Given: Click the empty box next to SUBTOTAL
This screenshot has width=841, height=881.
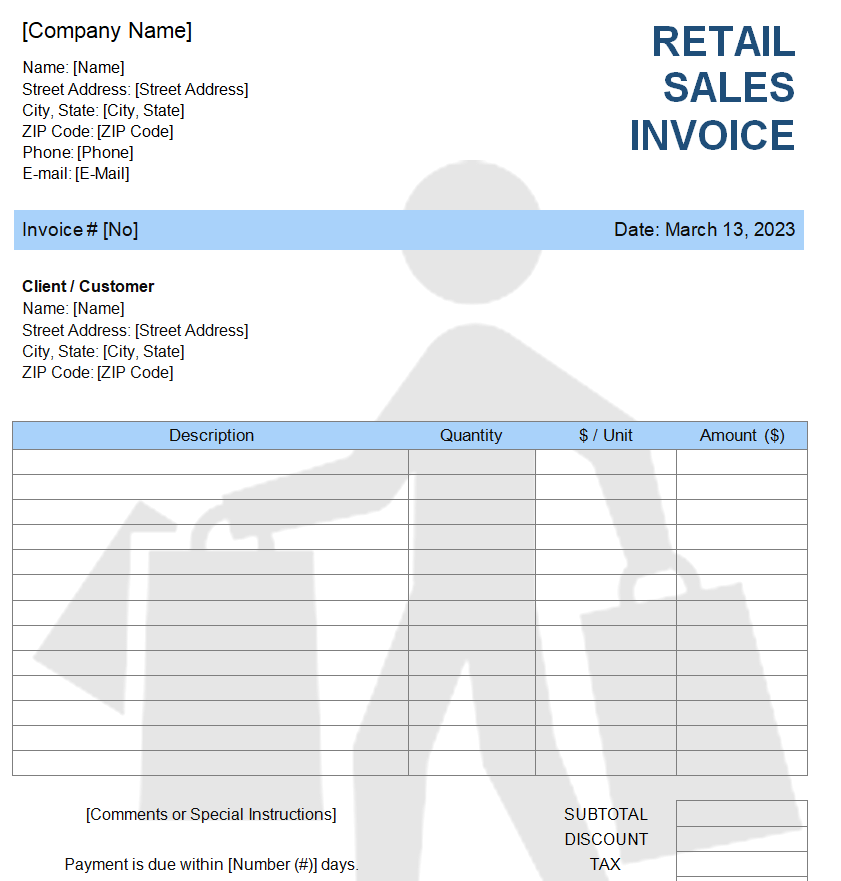Looking at the screenshot, I should click(742, 814).
